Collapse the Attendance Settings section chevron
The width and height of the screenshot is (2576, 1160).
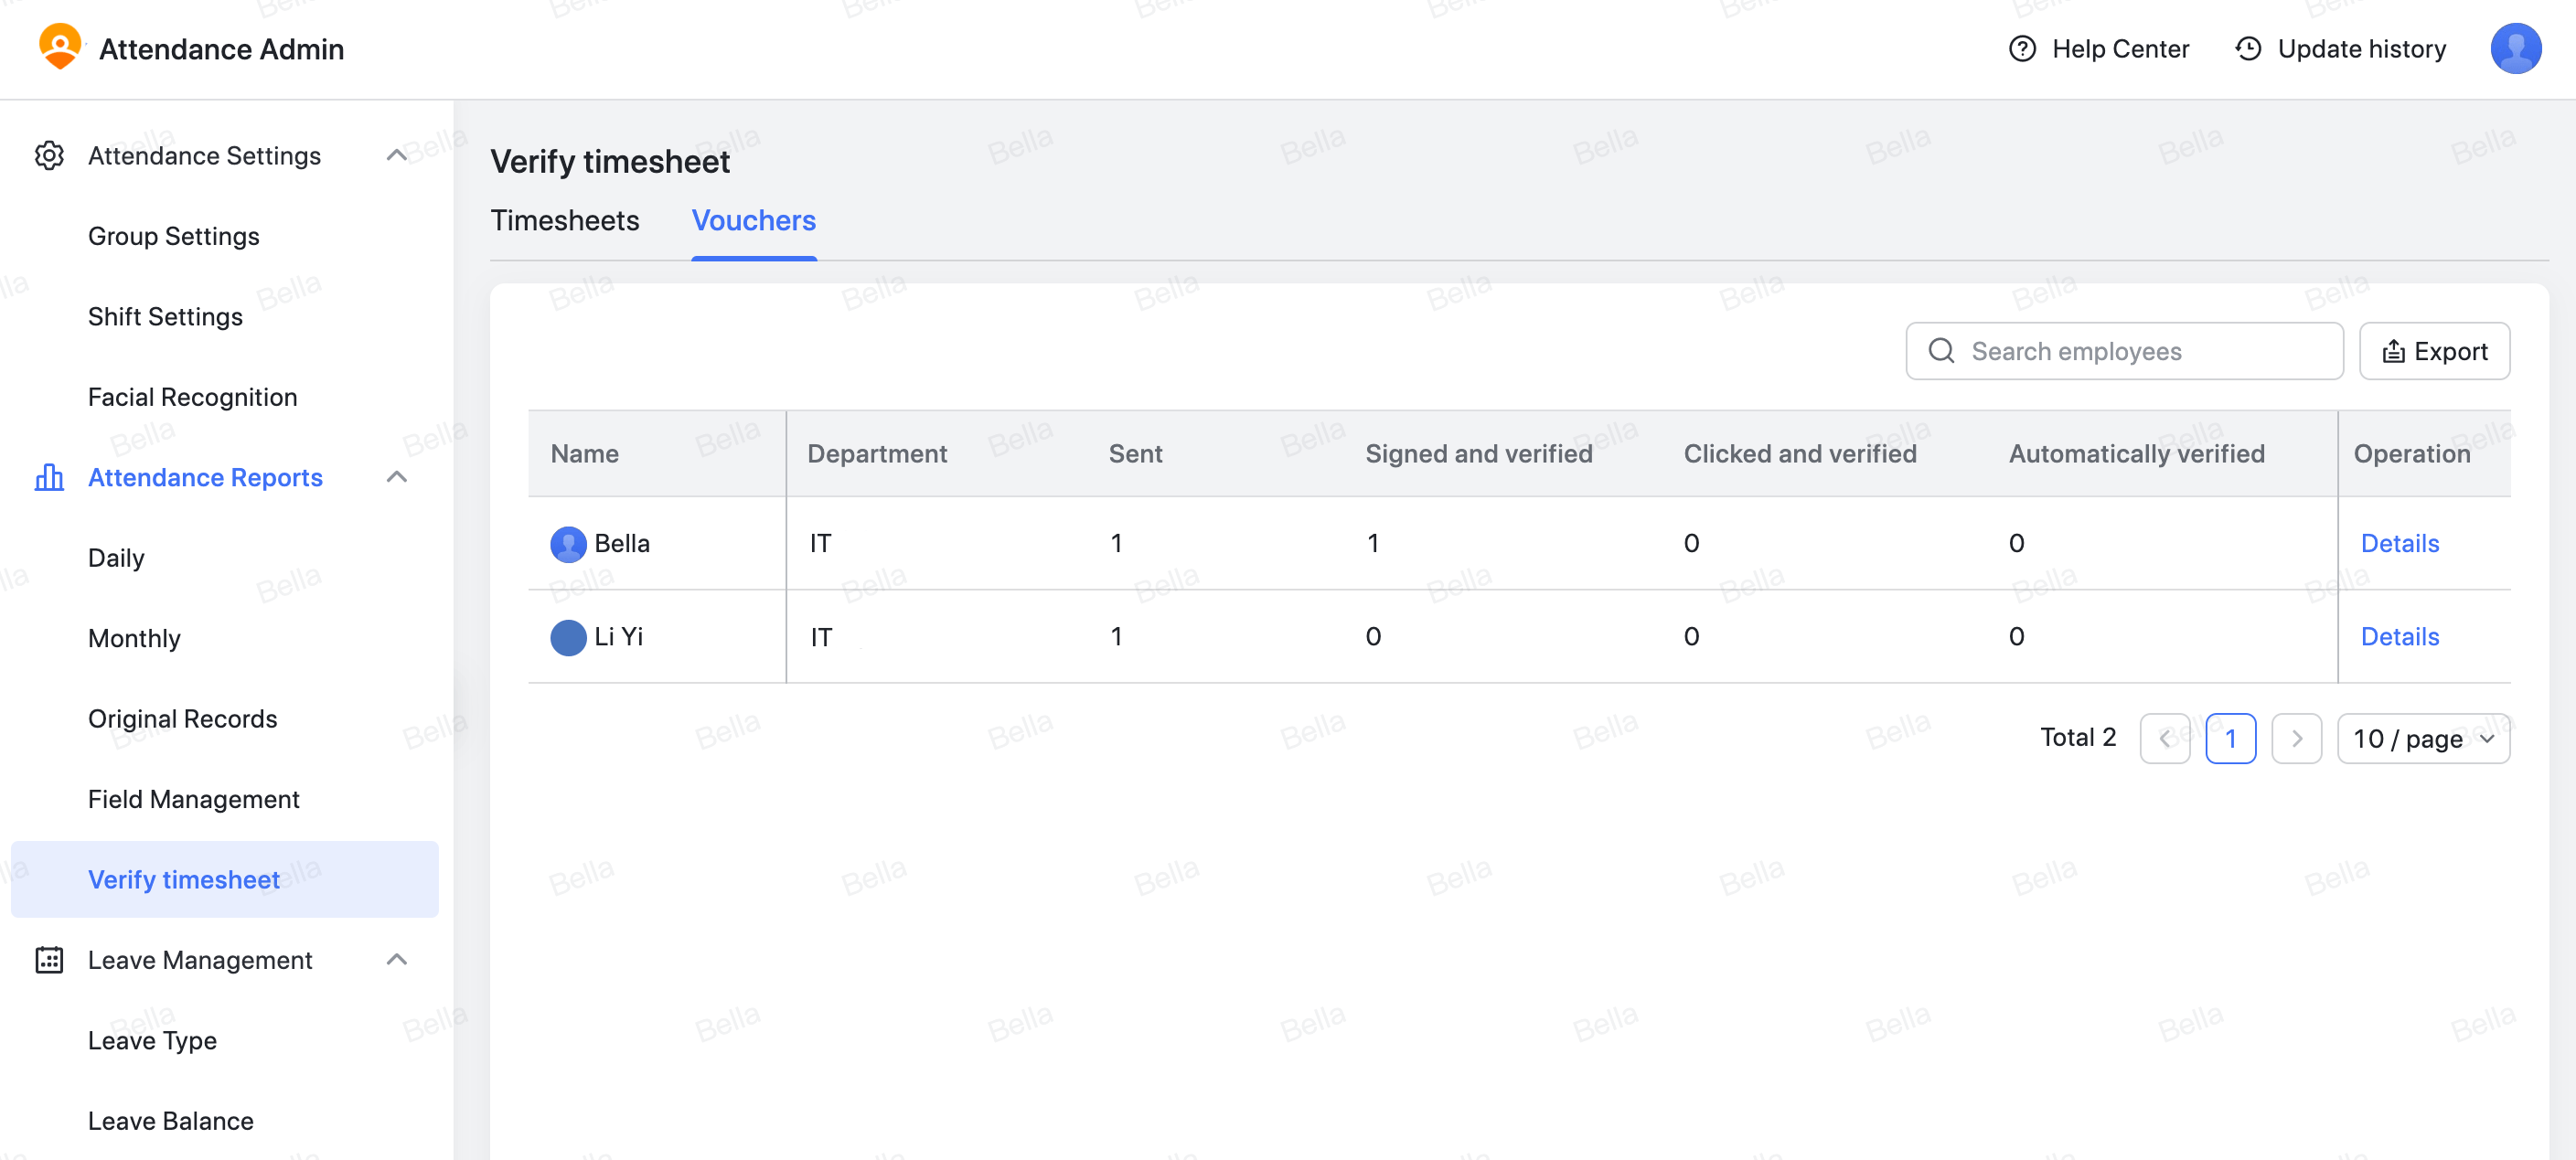tap(397, 155)
